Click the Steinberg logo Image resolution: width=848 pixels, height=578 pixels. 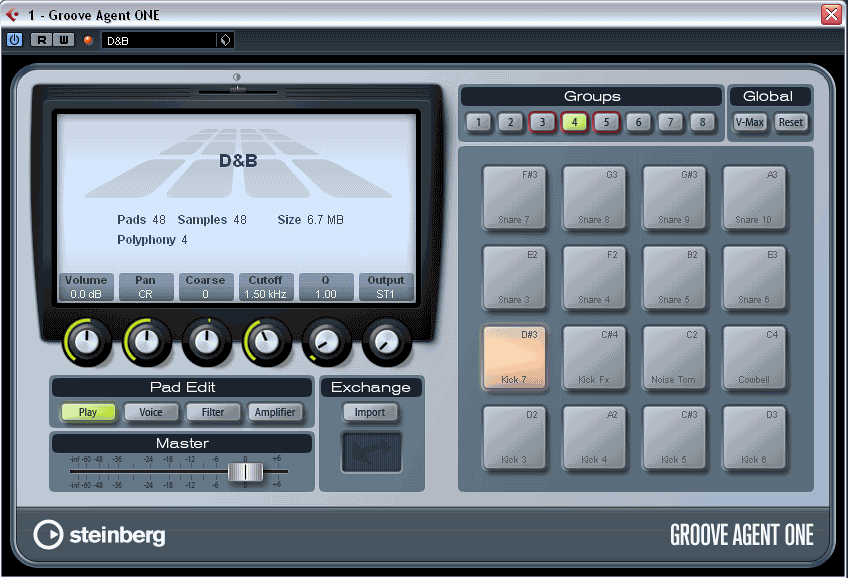(100, 535)
